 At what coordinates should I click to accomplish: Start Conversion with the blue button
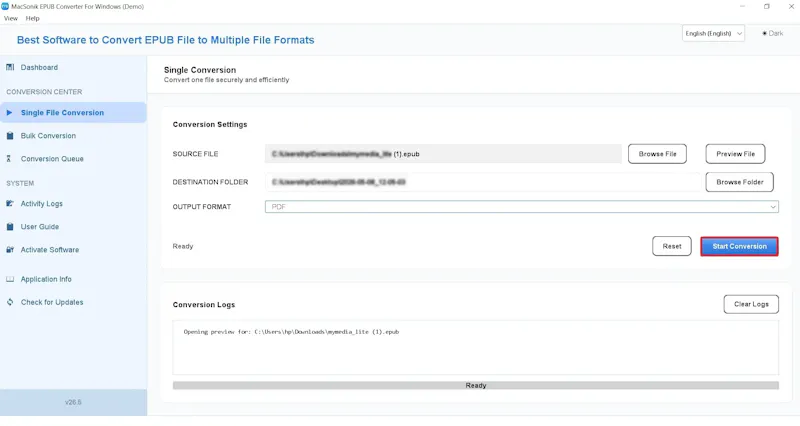(x=739, y=246)
